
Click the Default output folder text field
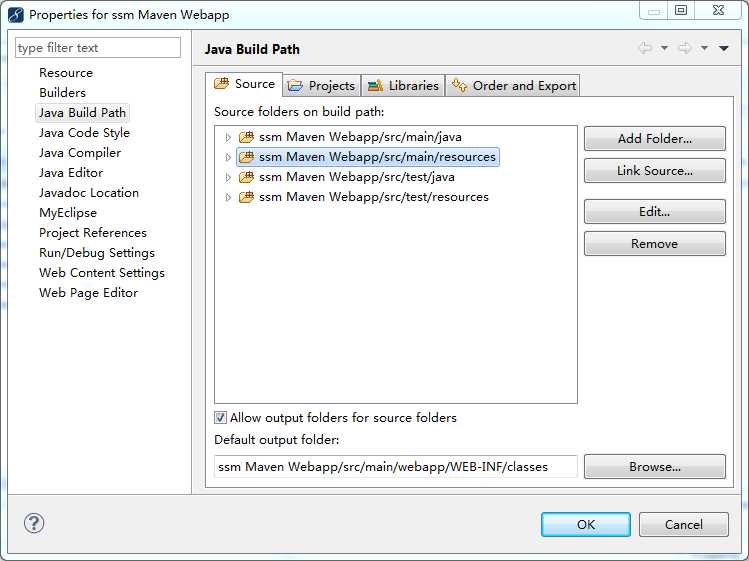tap(396, 466)
